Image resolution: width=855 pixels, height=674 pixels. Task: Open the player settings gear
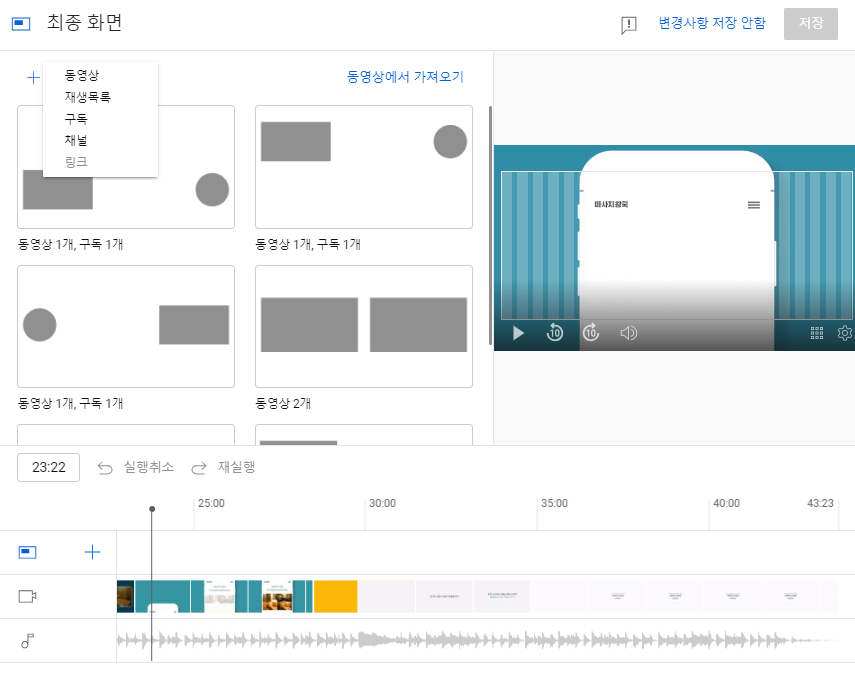coord(845,333)
